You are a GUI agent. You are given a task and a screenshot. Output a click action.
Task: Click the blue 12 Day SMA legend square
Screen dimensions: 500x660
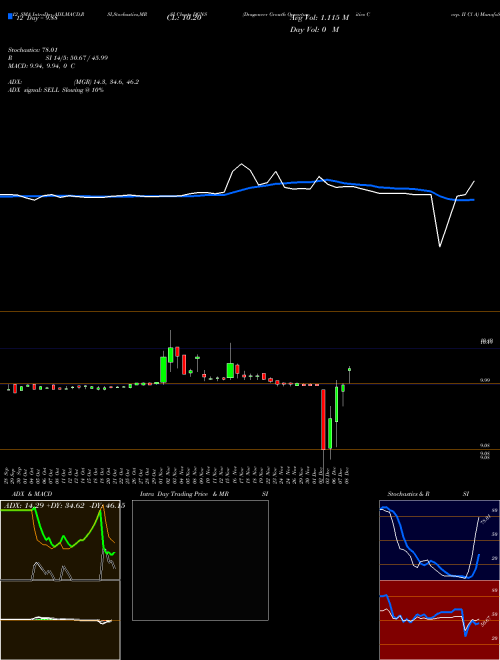coord(10,17)
